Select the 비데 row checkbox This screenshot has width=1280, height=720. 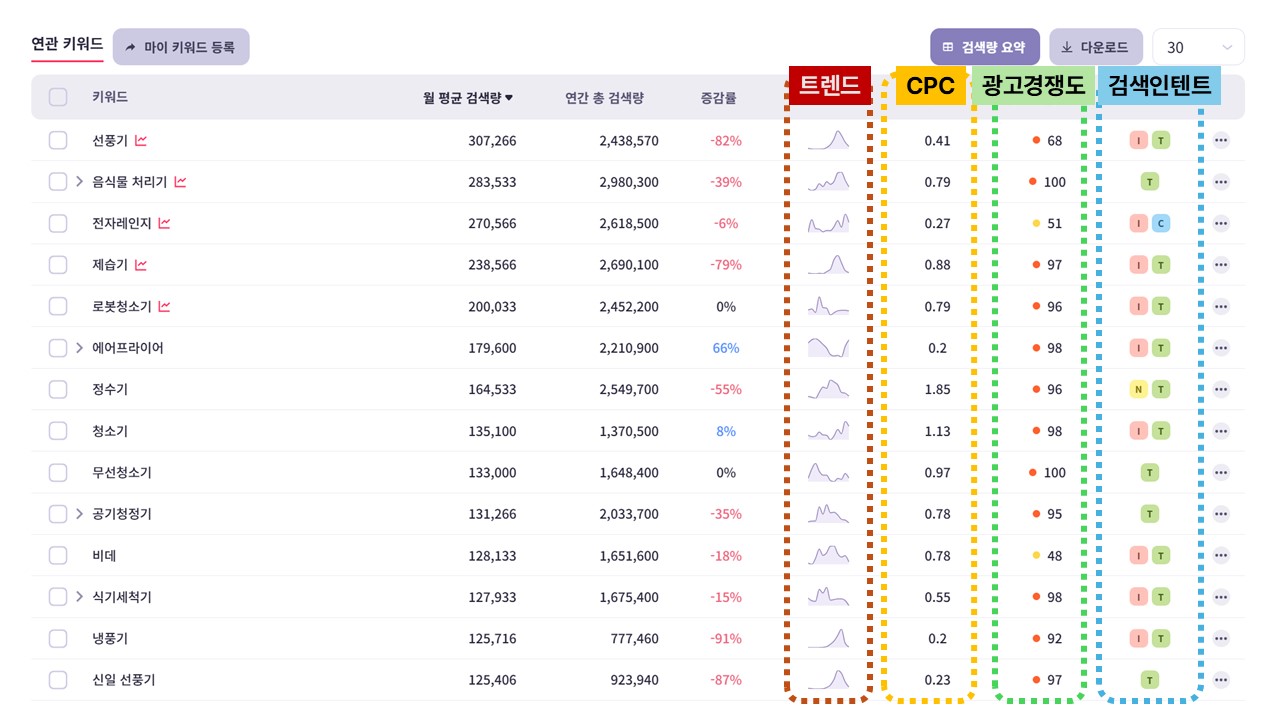coord(58,555)
